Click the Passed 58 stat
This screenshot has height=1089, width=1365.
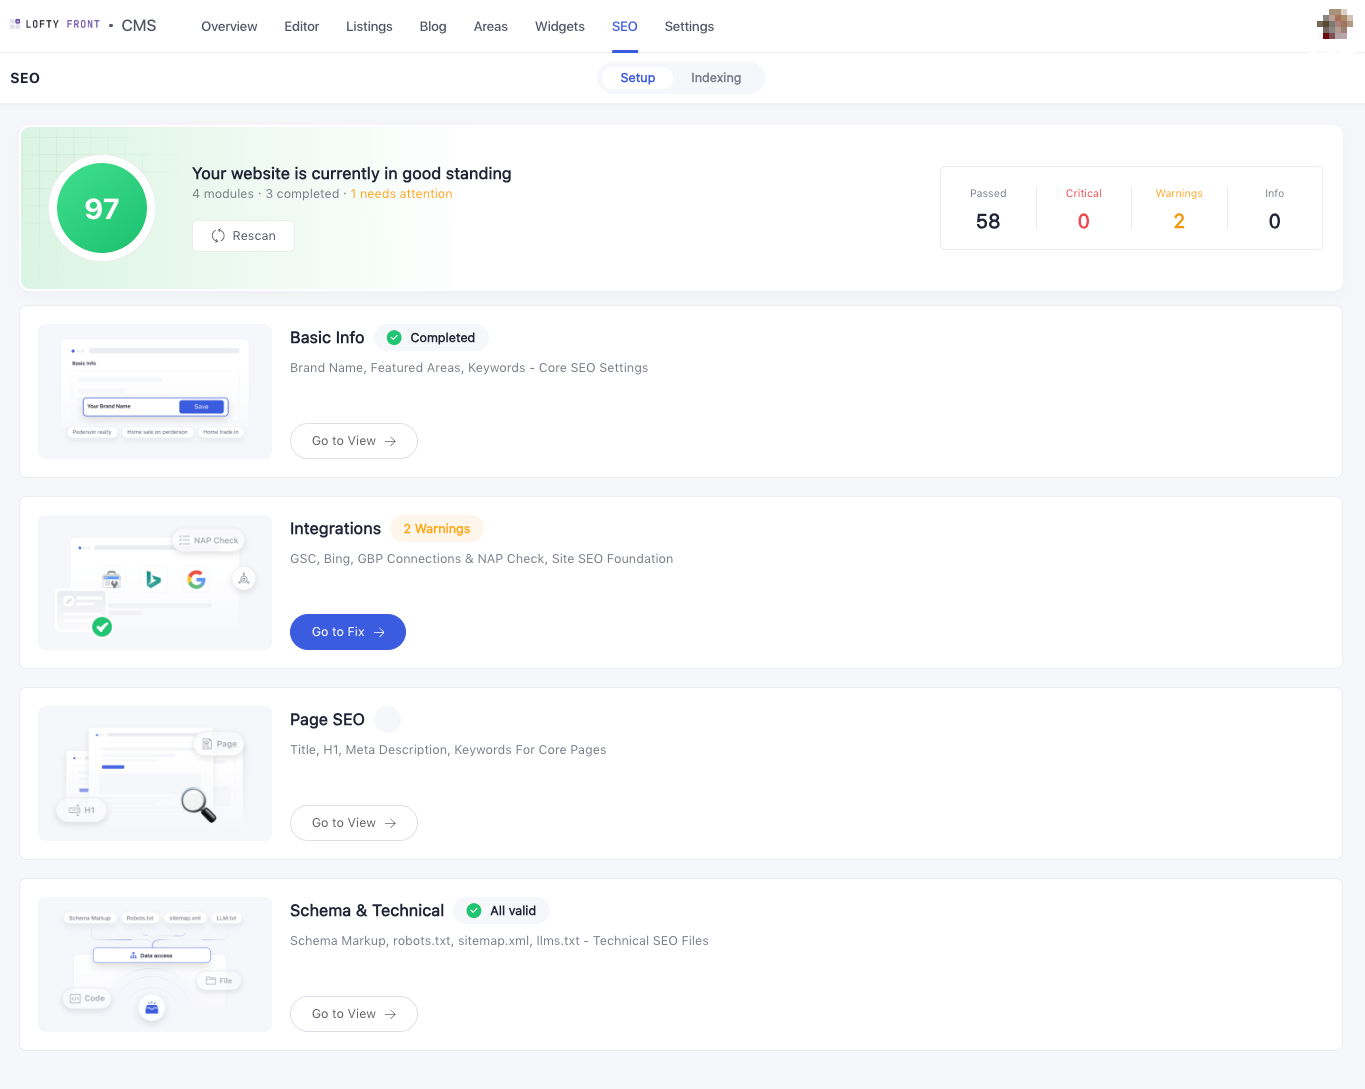tap(988, 208)
